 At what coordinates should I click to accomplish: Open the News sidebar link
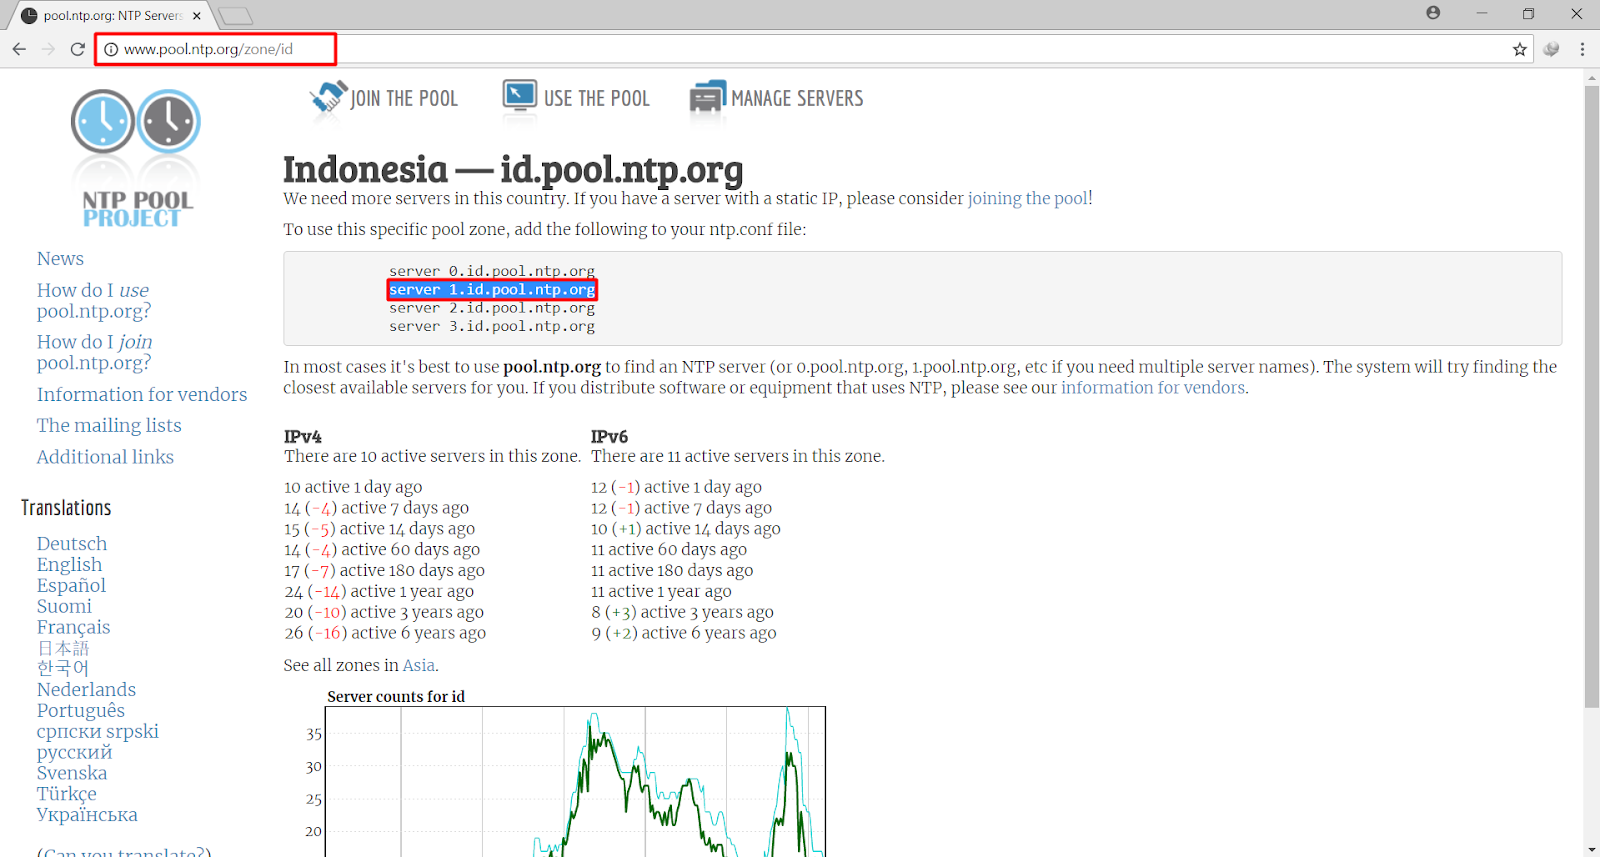60,259
